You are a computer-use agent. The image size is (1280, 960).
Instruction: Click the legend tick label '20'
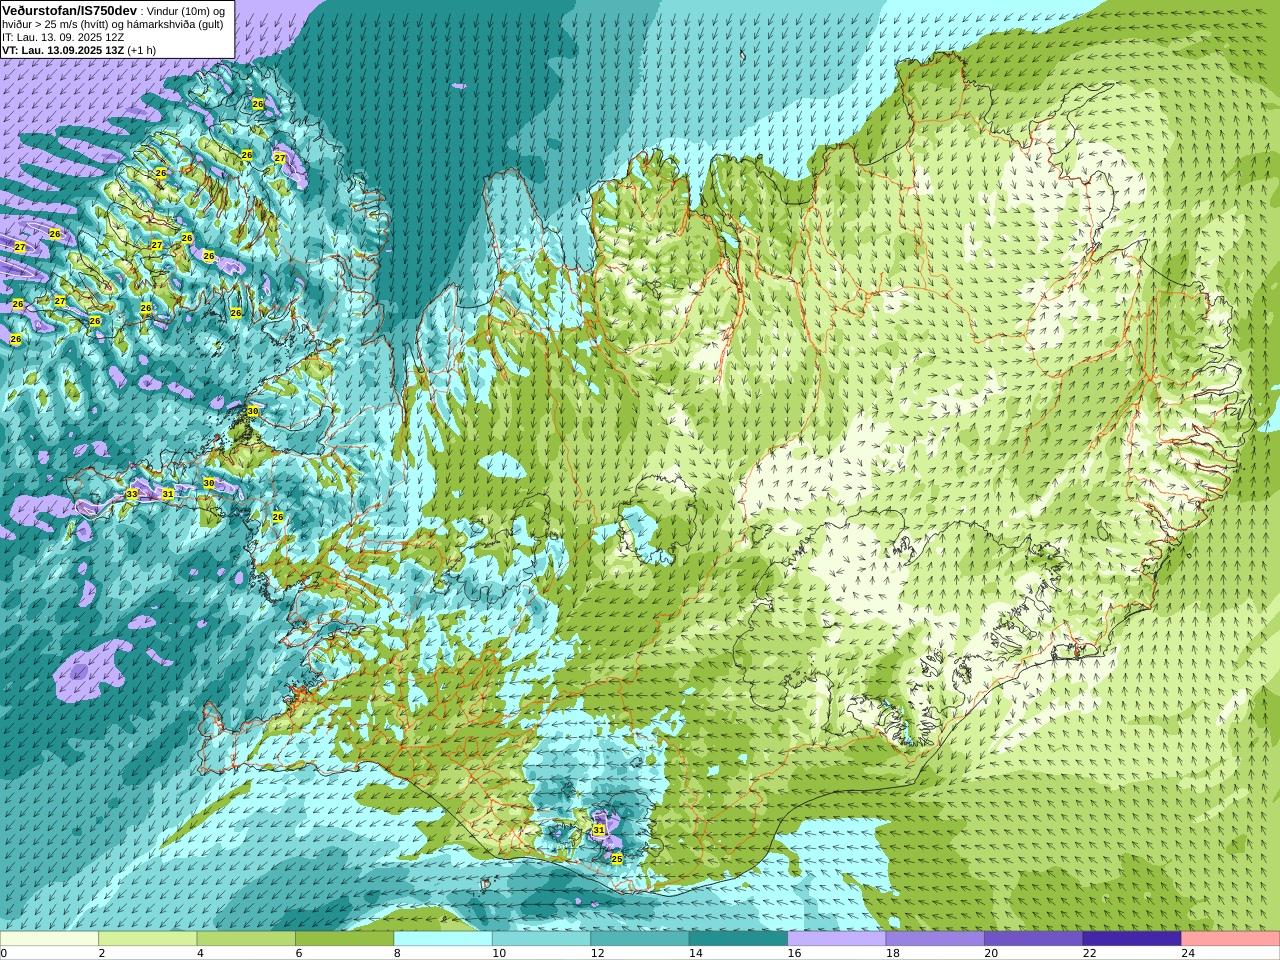tap(991, 953)
